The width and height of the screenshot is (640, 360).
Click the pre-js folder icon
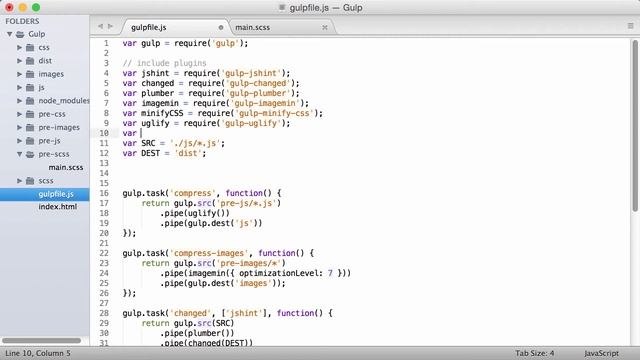pyautogui.click(x=30, y=141)
